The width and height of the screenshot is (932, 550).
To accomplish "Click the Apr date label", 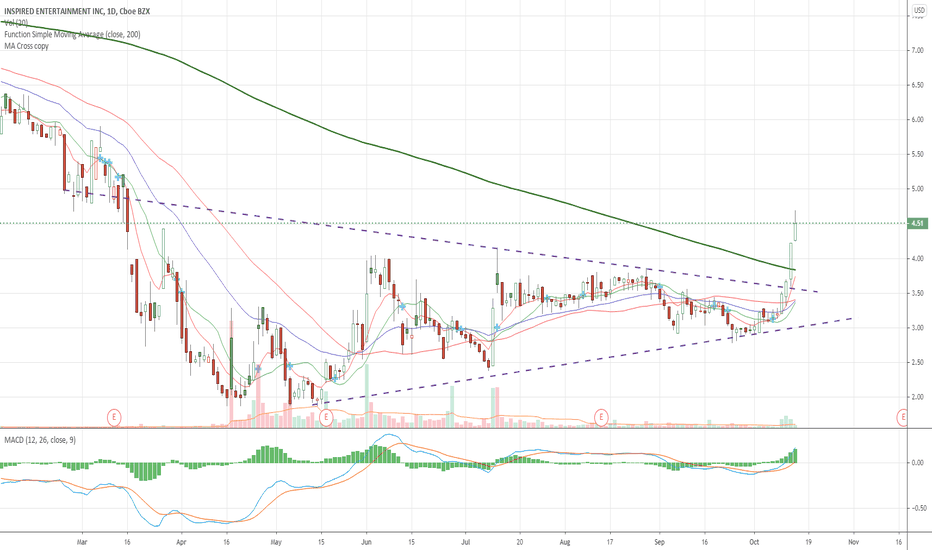I will tap(181, 542).
